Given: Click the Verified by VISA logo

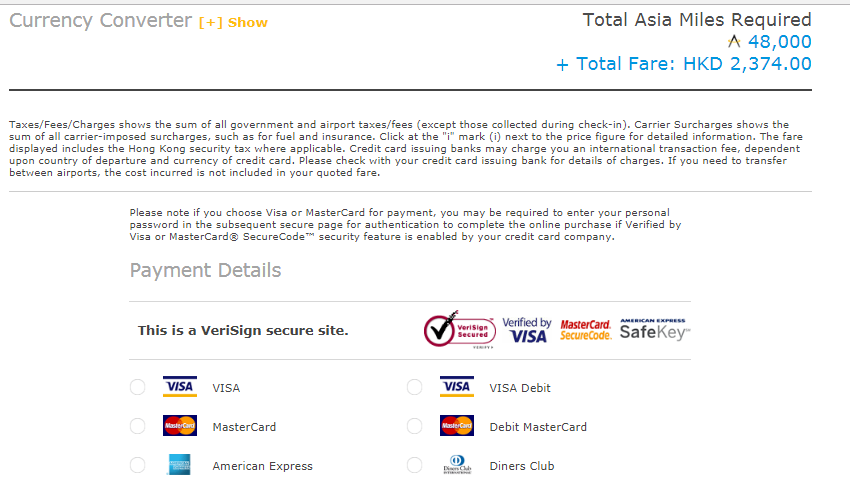Looking at the screenshot, I should (526, 330).
